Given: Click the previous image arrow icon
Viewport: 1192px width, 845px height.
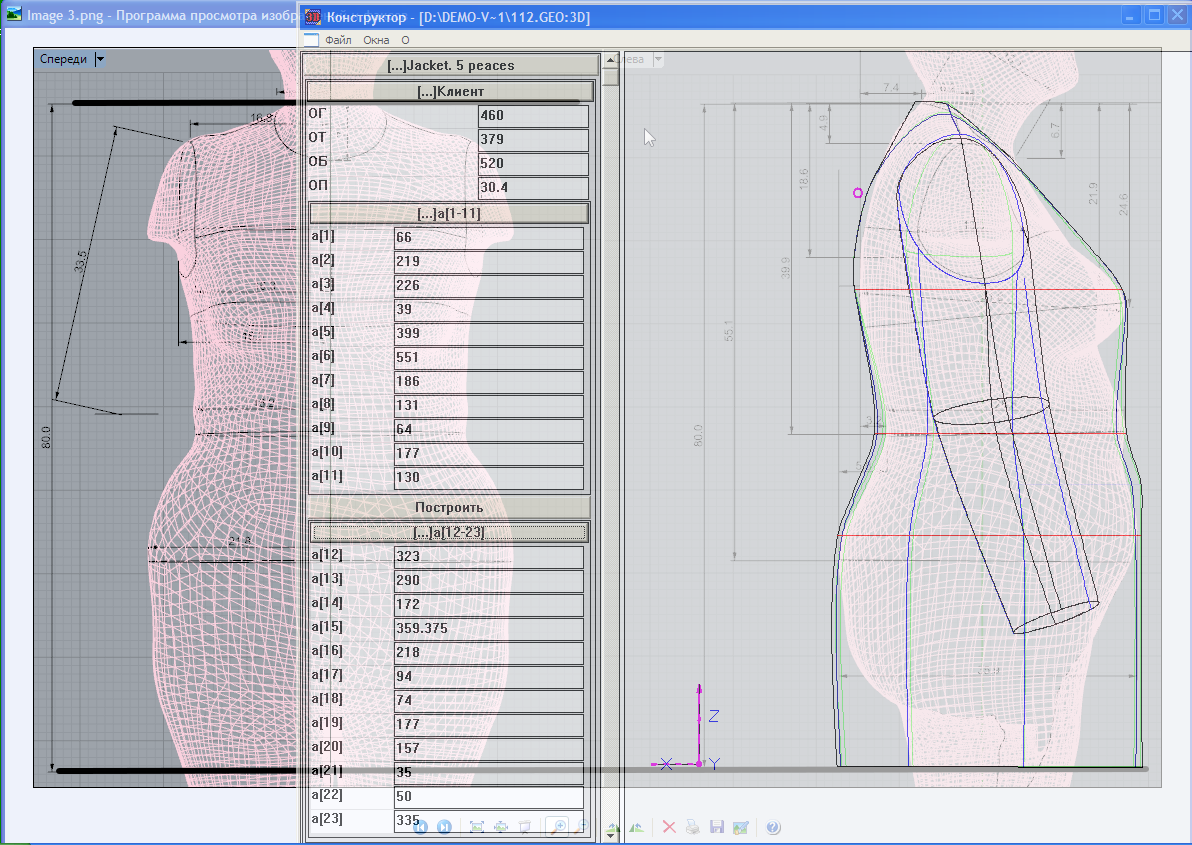Looking at the screenshot, I should 421,827.
